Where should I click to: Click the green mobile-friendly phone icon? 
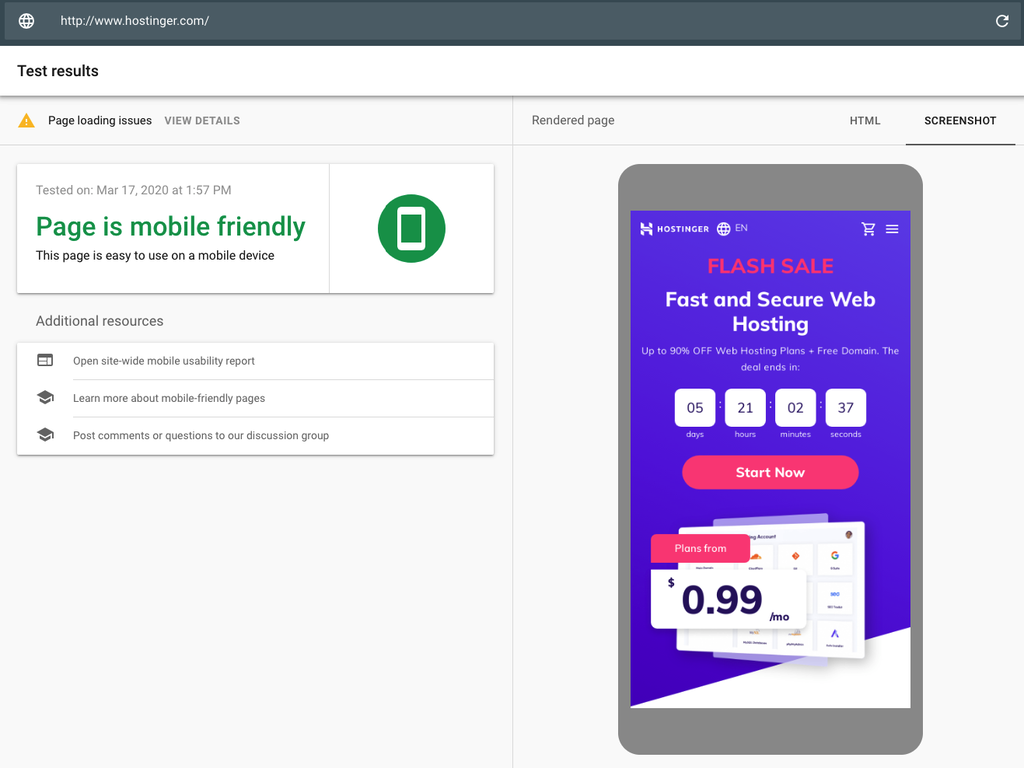(x=411, y=229)
